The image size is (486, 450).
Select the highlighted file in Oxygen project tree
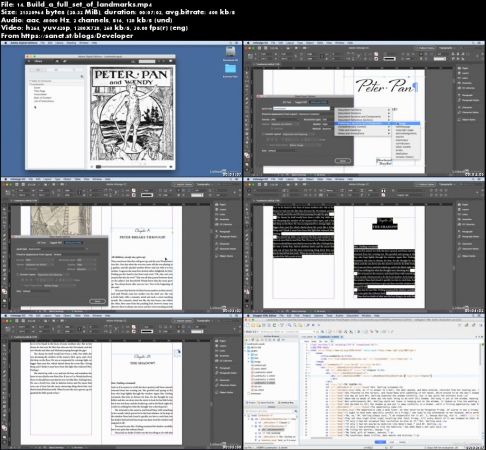pyautogui.click(x=265, y=383)
